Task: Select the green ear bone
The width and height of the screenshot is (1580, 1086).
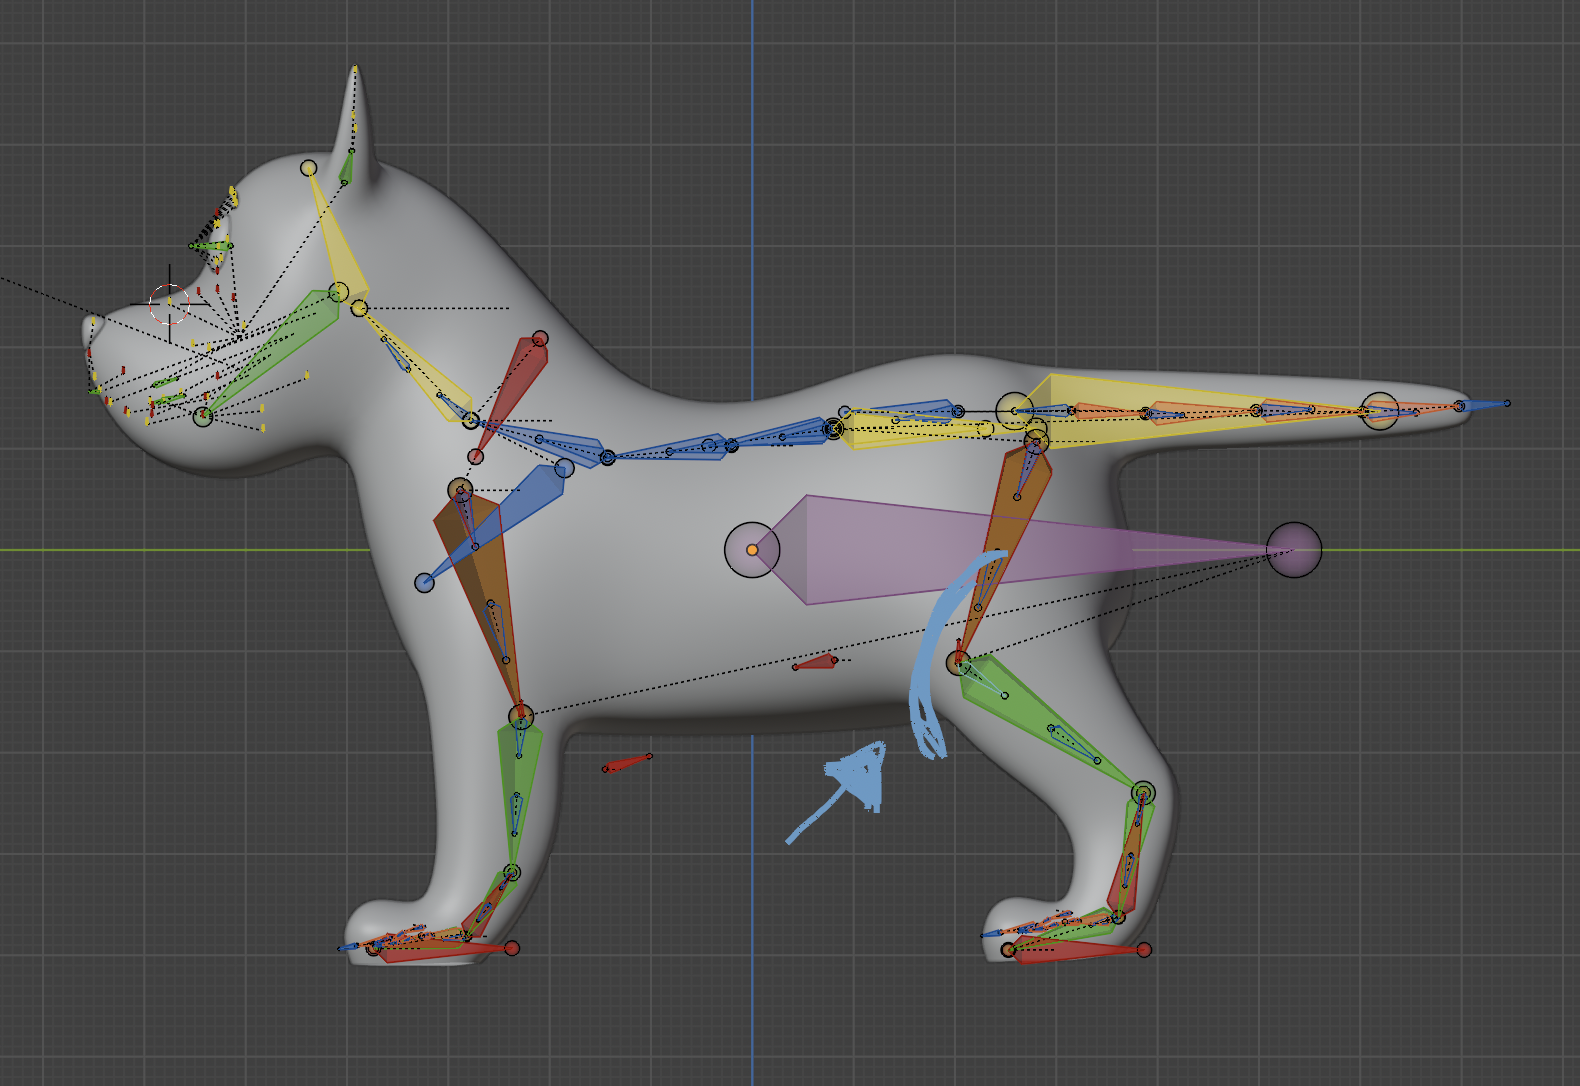Action: tap(347, 167)
